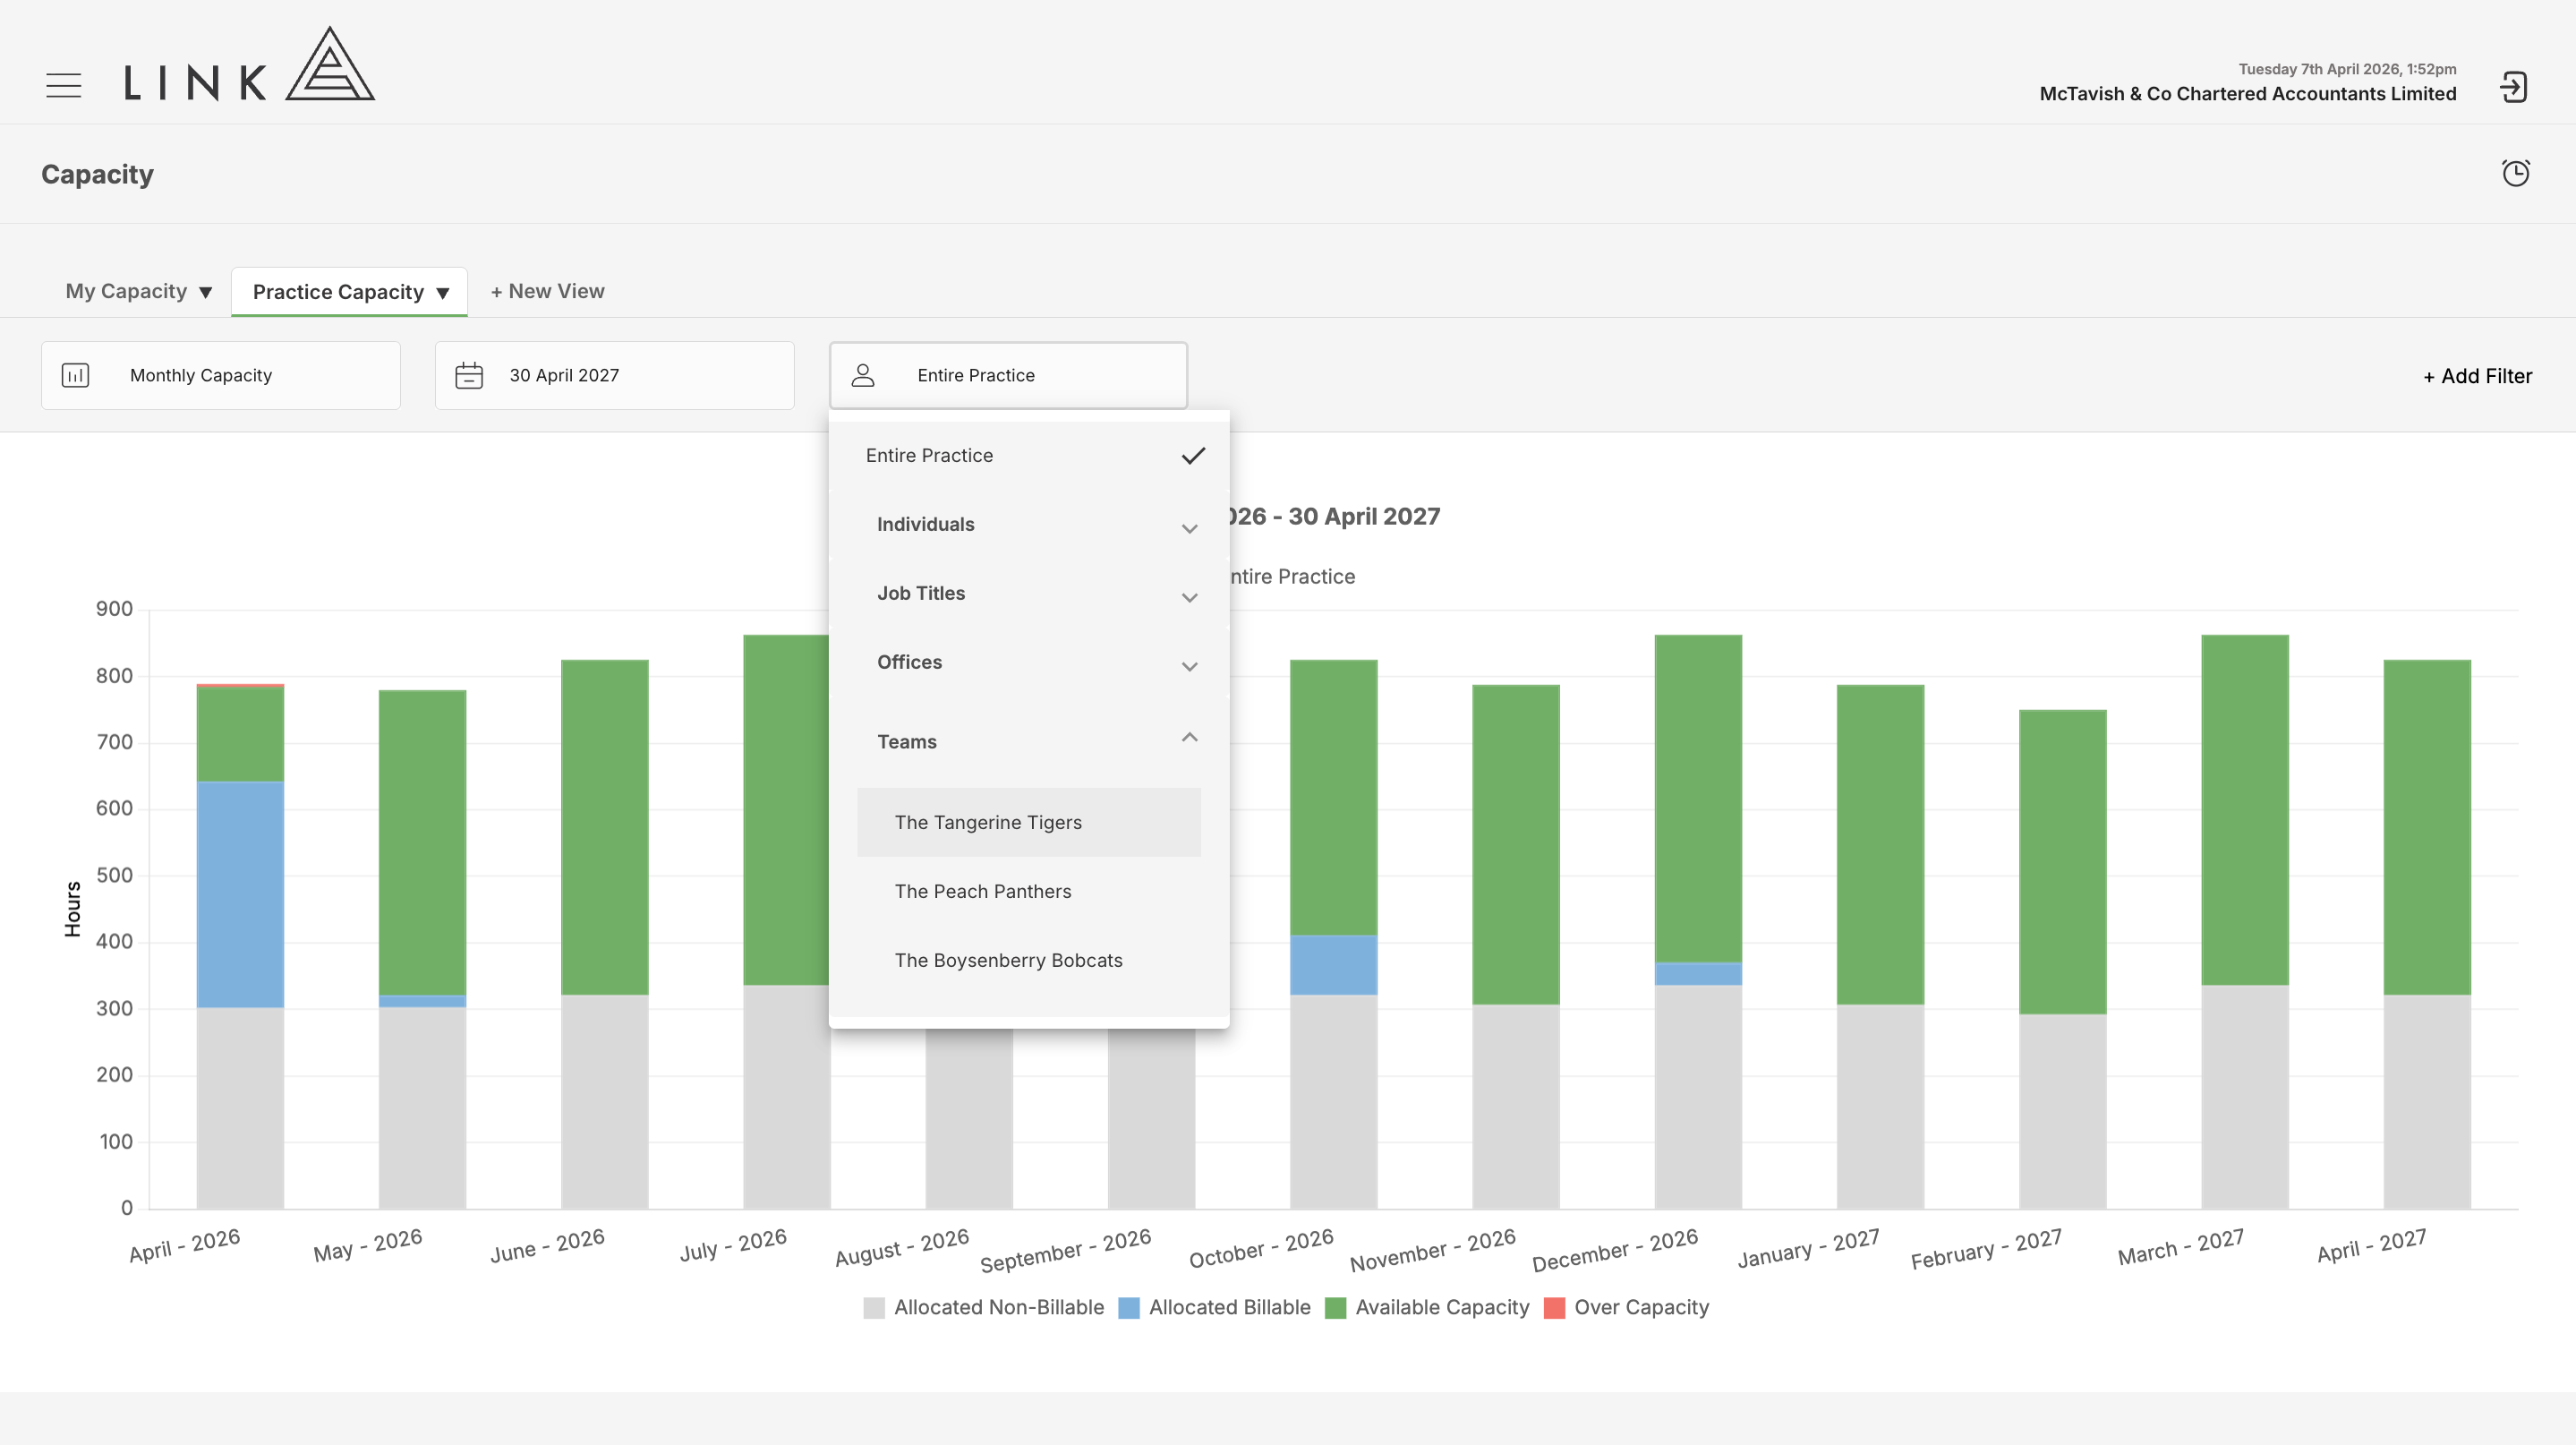Select Entire Practice in the dropdown list
The height and width of the screenshot is (1445, 2576).
click(x=1029, y=455)
